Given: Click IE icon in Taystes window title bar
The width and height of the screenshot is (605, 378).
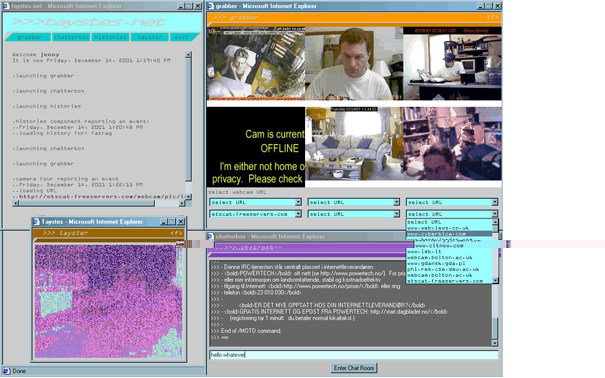Looking at the screenshot, I should click(36, 222).
